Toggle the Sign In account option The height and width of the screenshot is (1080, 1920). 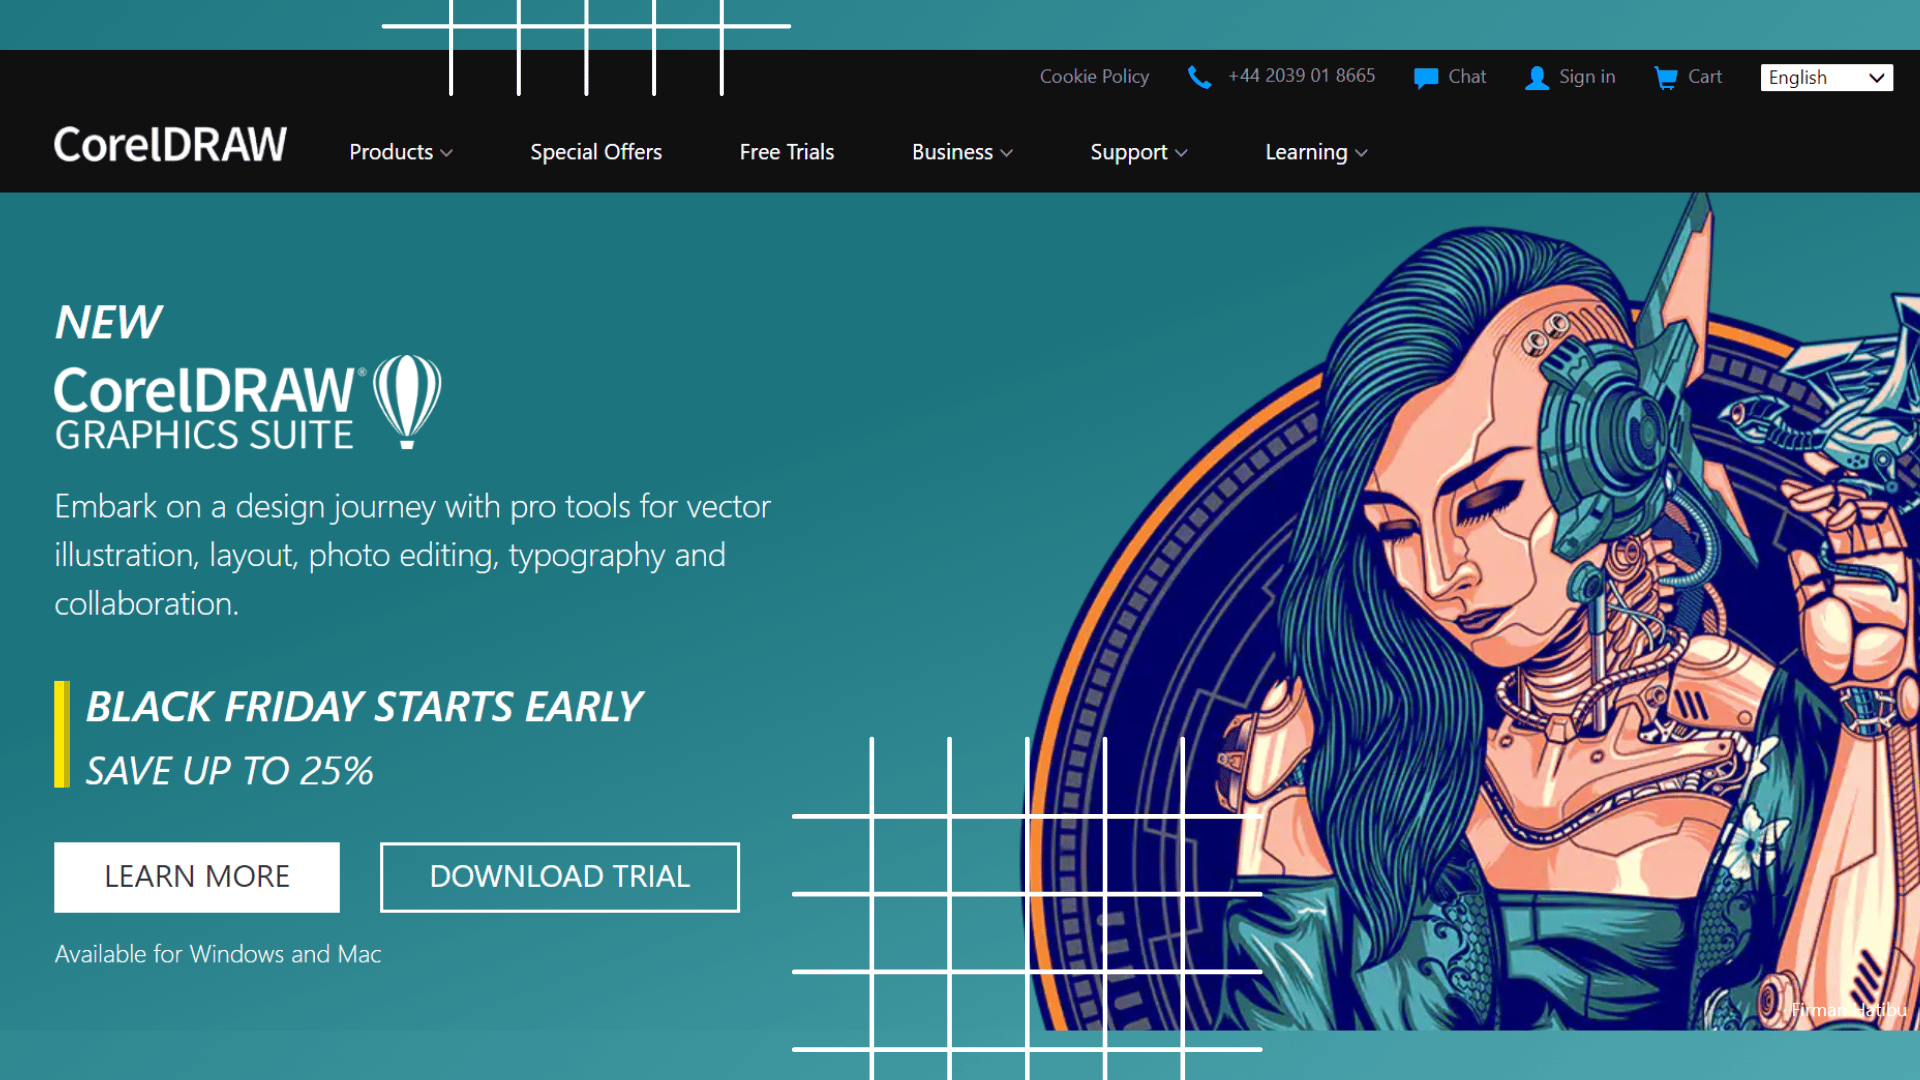click(x=1571, y=76)
